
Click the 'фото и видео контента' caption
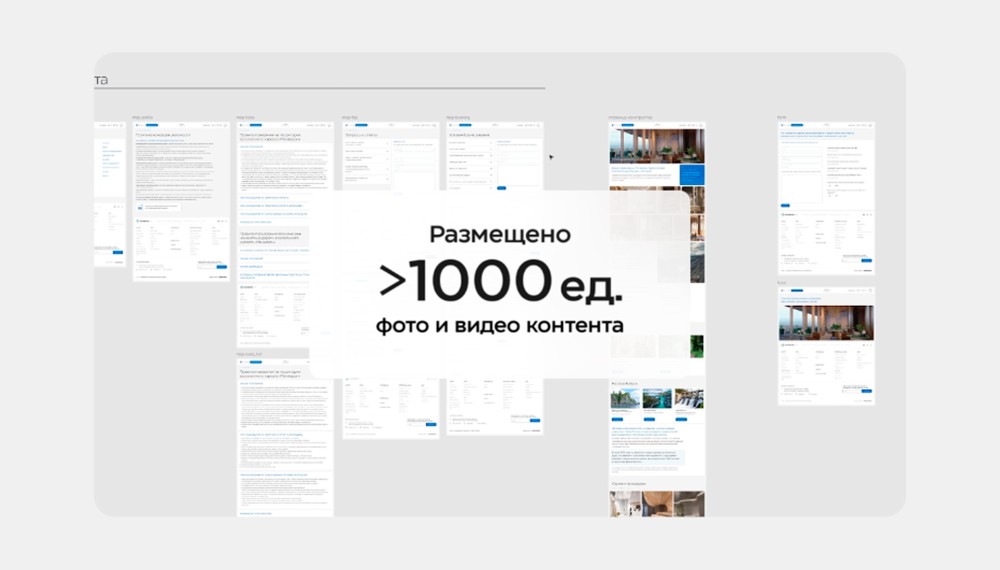coord(499,325)
